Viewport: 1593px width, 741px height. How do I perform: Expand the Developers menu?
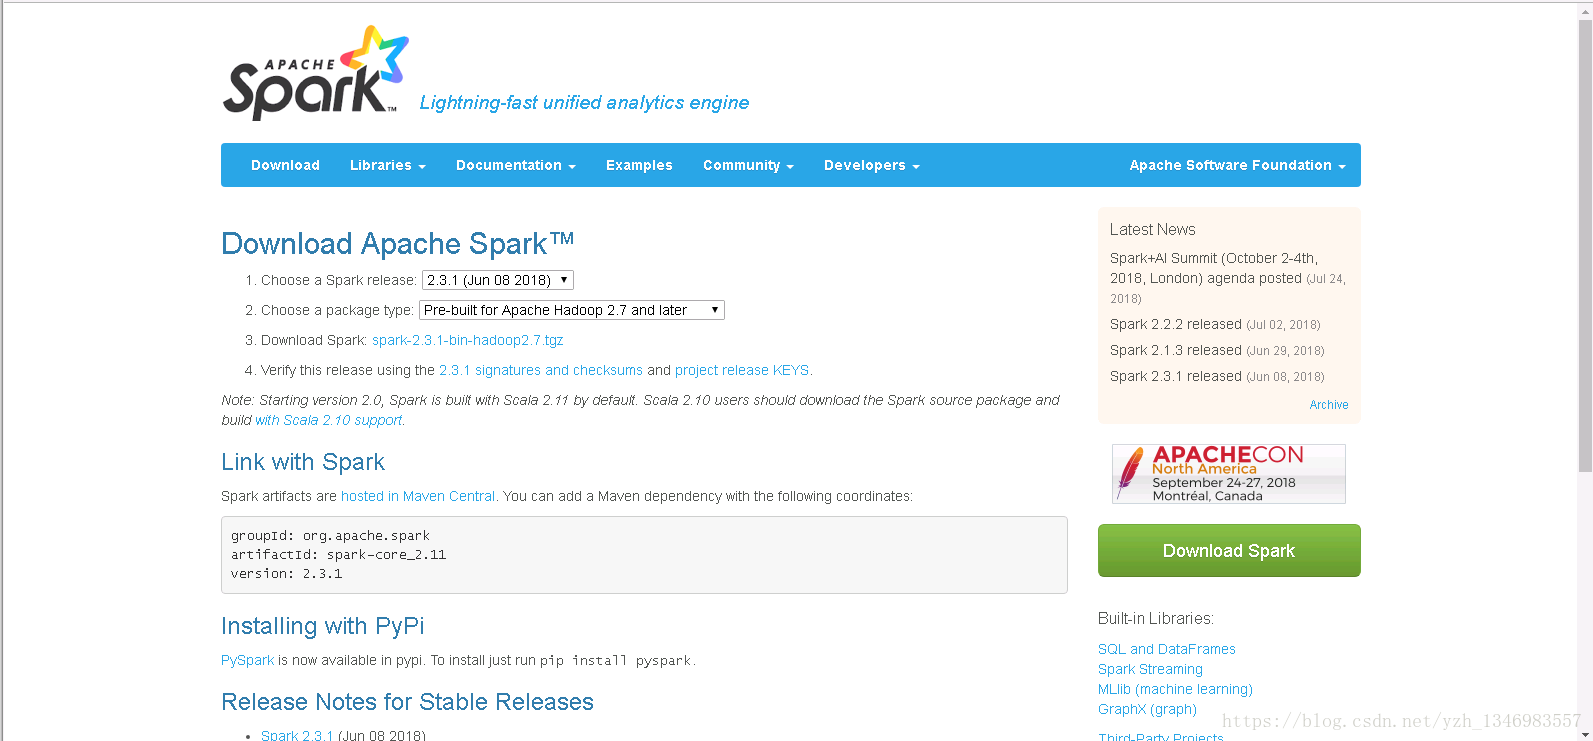pos(871,165)
